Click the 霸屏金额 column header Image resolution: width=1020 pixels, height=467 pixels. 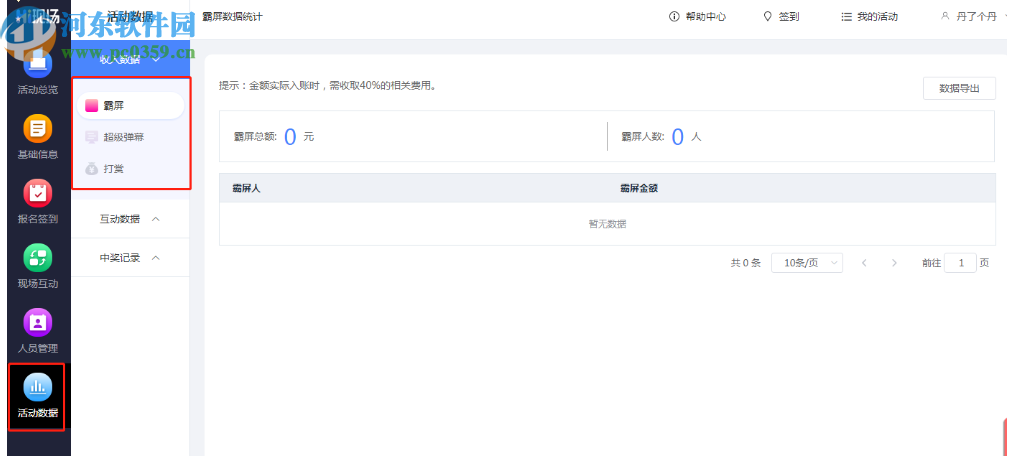pos(639,188)
